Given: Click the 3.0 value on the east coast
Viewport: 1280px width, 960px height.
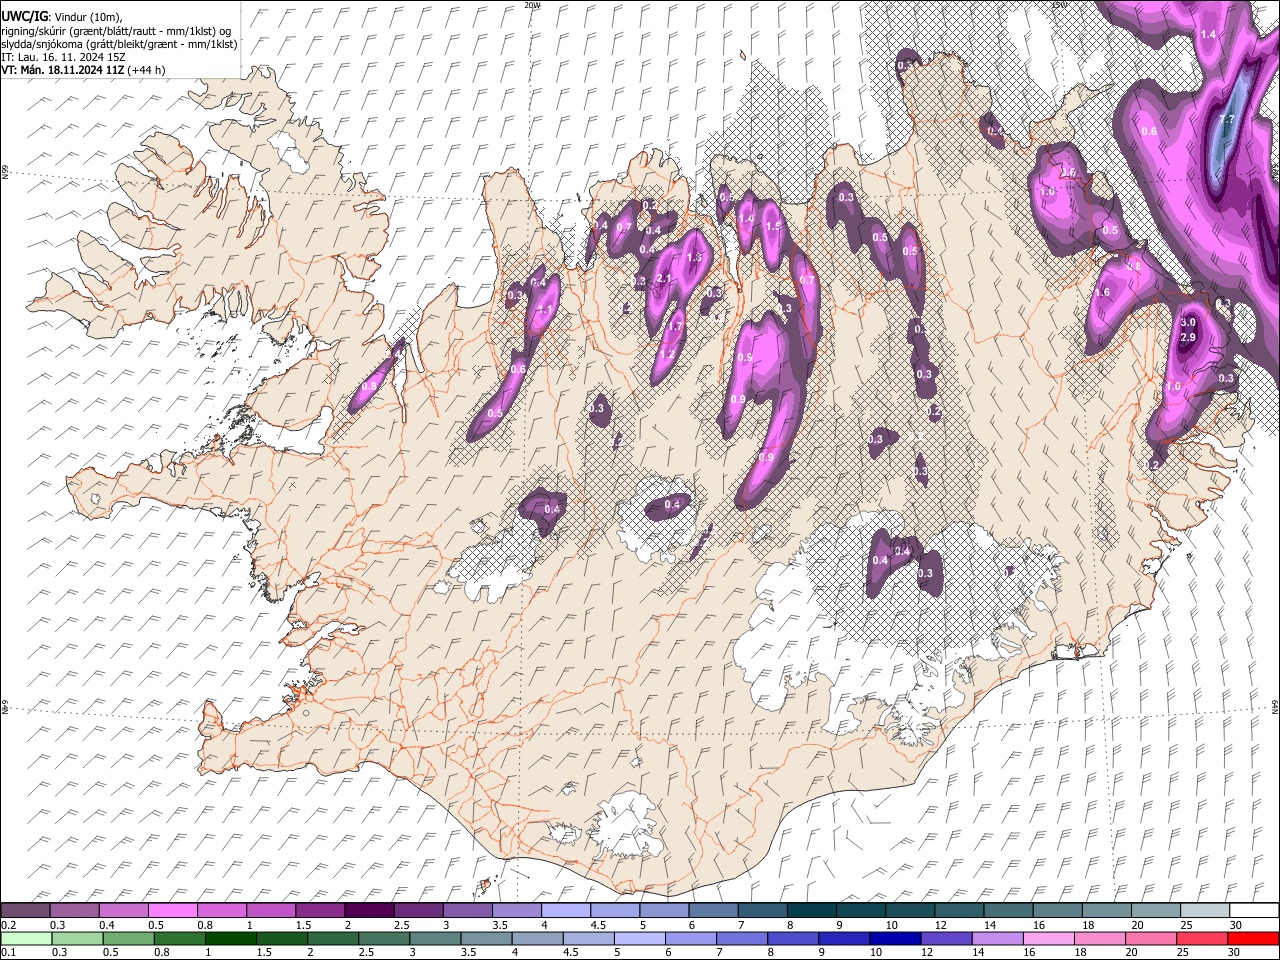Looking at the screenshot, I should [1188, 323].
